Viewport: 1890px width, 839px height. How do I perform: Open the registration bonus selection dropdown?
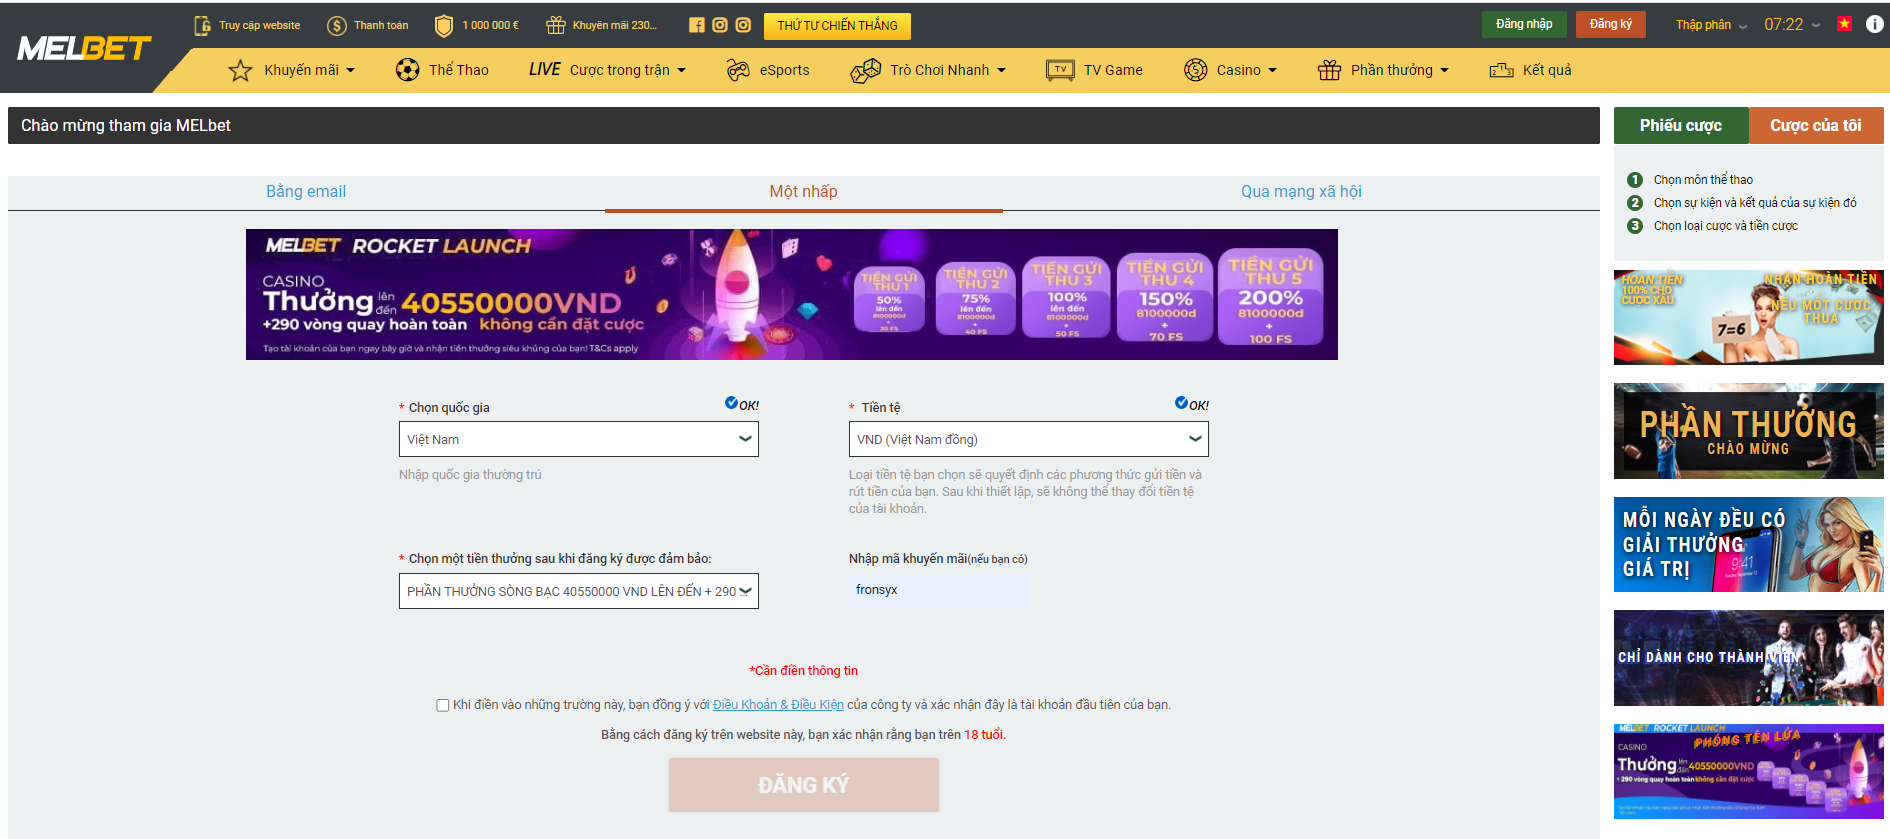tap(579, 591)
